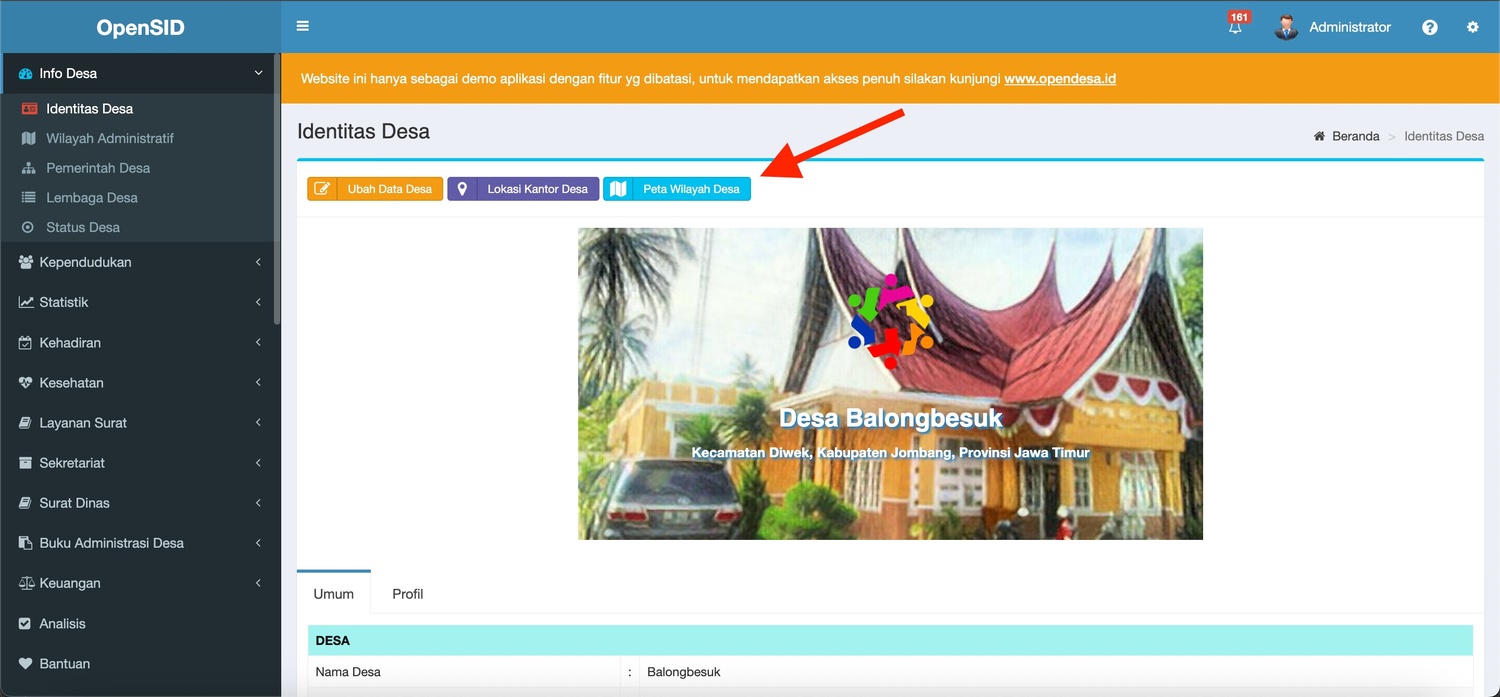Viewport: 1500px width, 697px height.
Task: Switch to the Profil tab
Action: (x=407, y=594)
